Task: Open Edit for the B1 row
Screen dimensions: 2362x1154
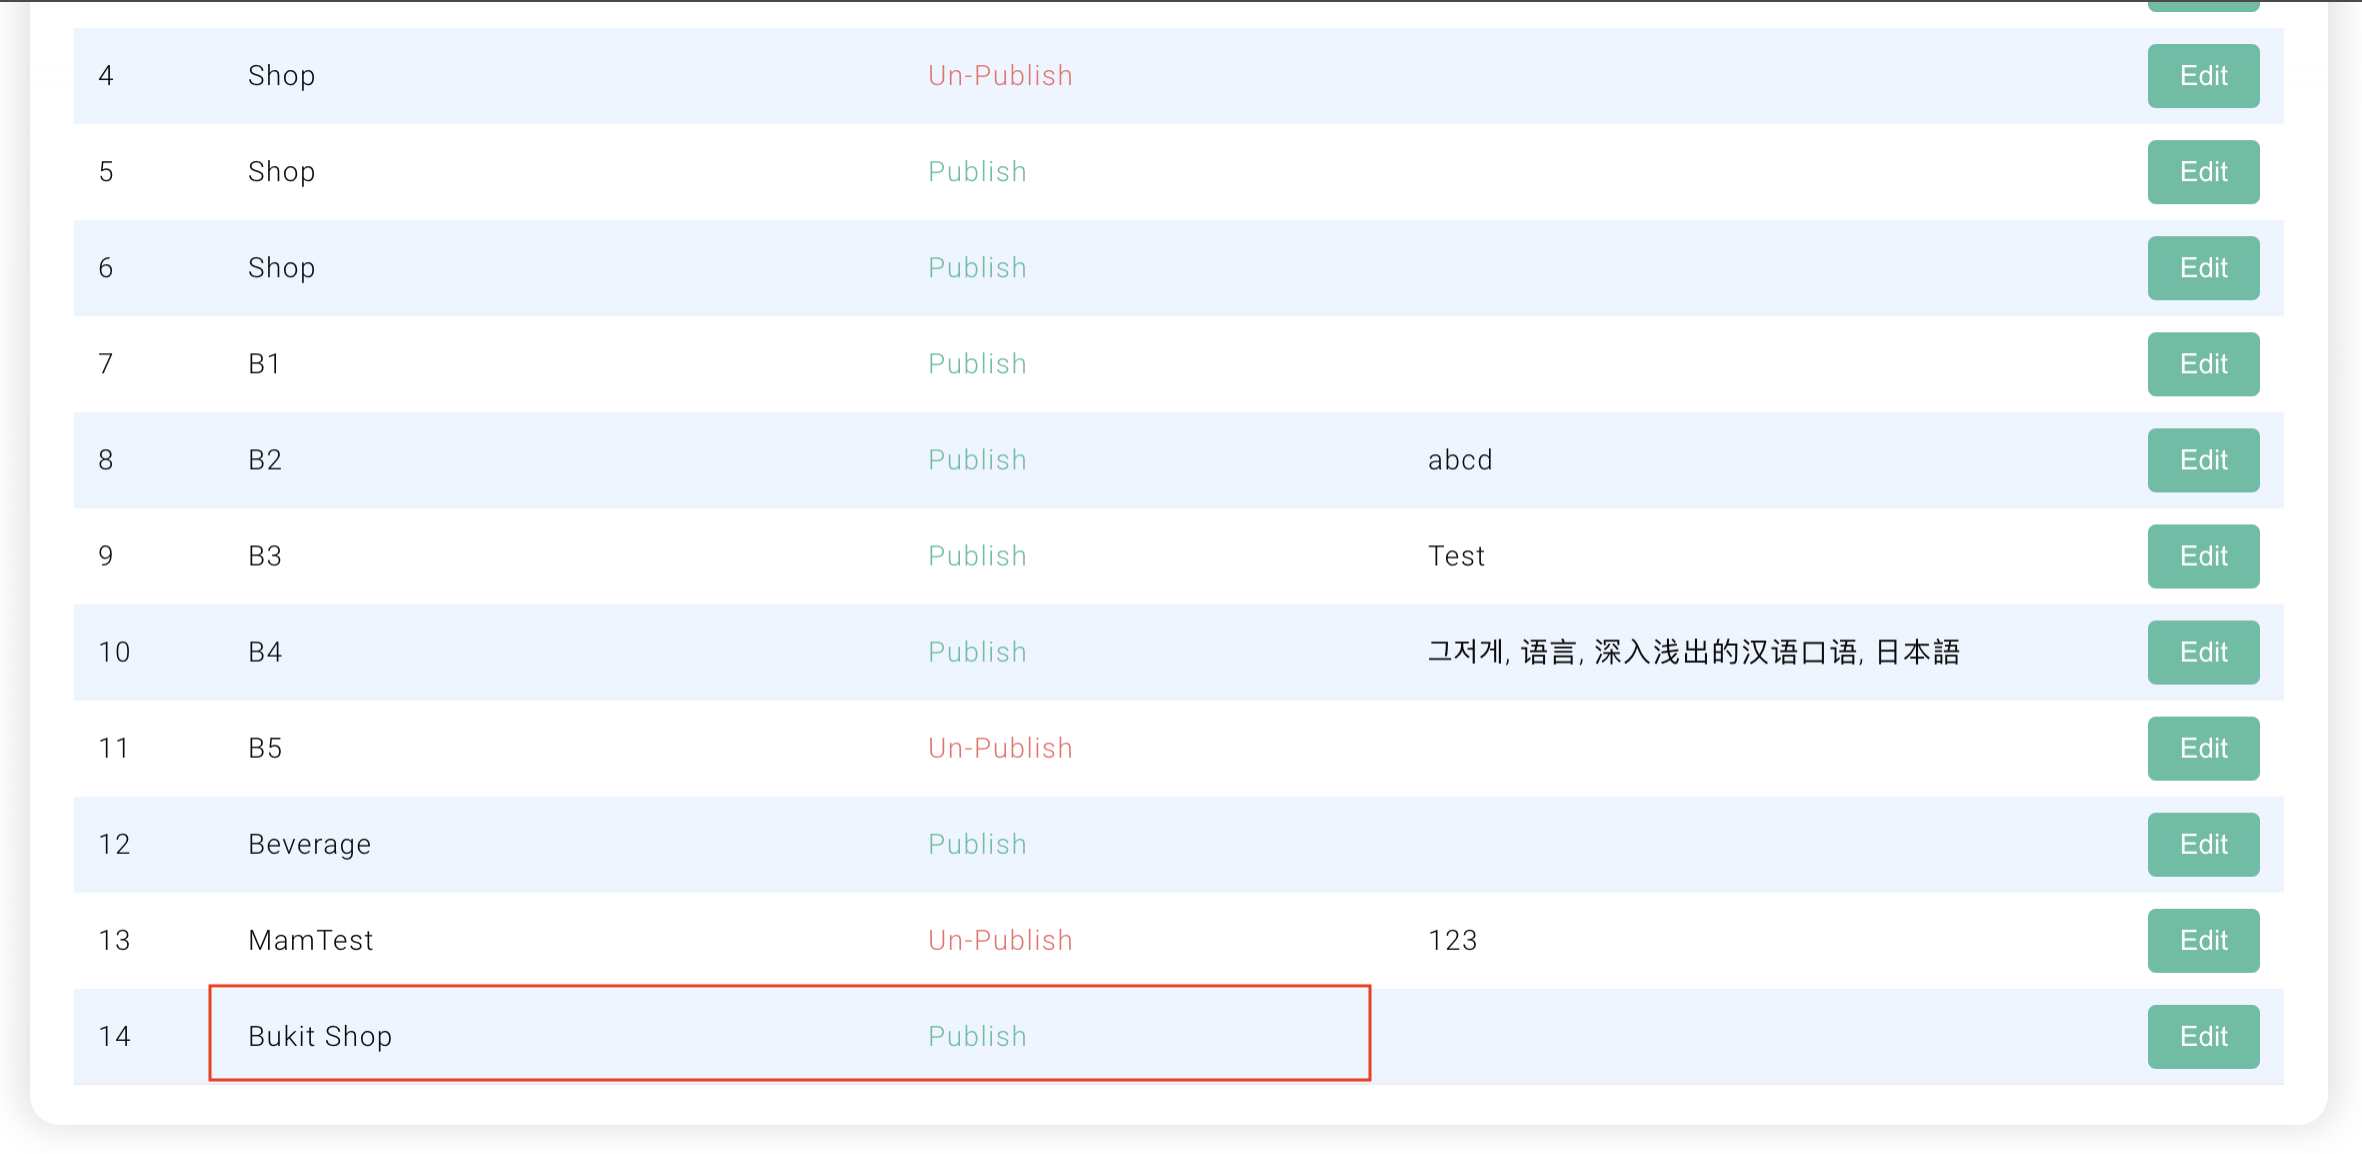Action: pos(2202,364)
